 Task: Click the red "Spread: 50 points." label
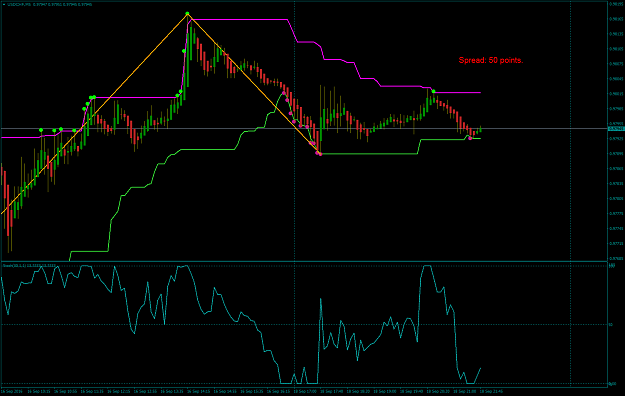[x=491, y=60]
